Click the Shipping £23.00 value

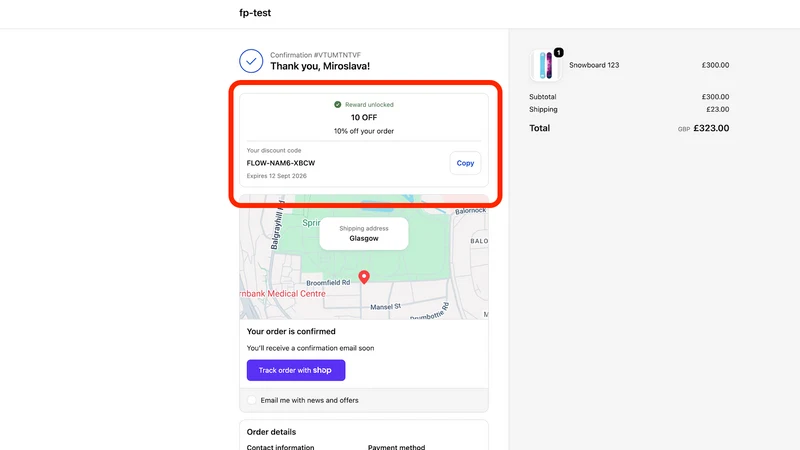tap(717, 110)
